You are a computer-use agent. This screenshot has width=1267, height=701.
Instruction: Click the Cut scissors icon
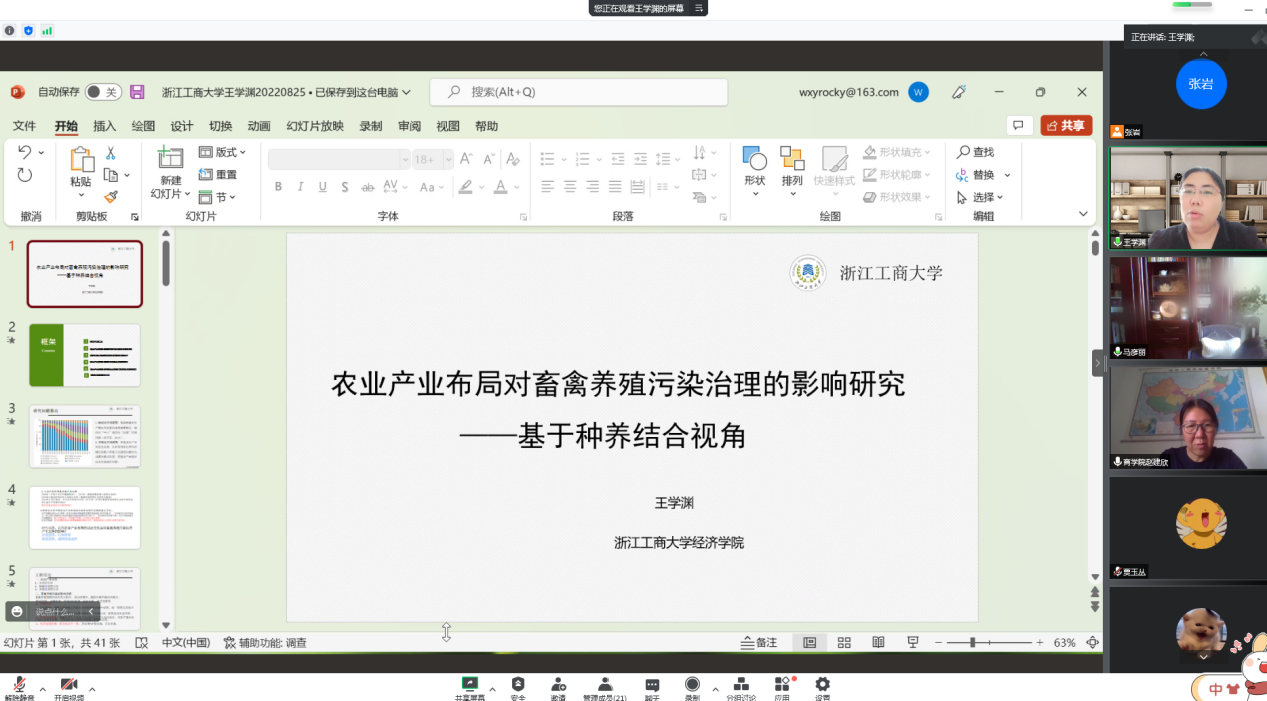pyautogui.click(x=111, y=153)
